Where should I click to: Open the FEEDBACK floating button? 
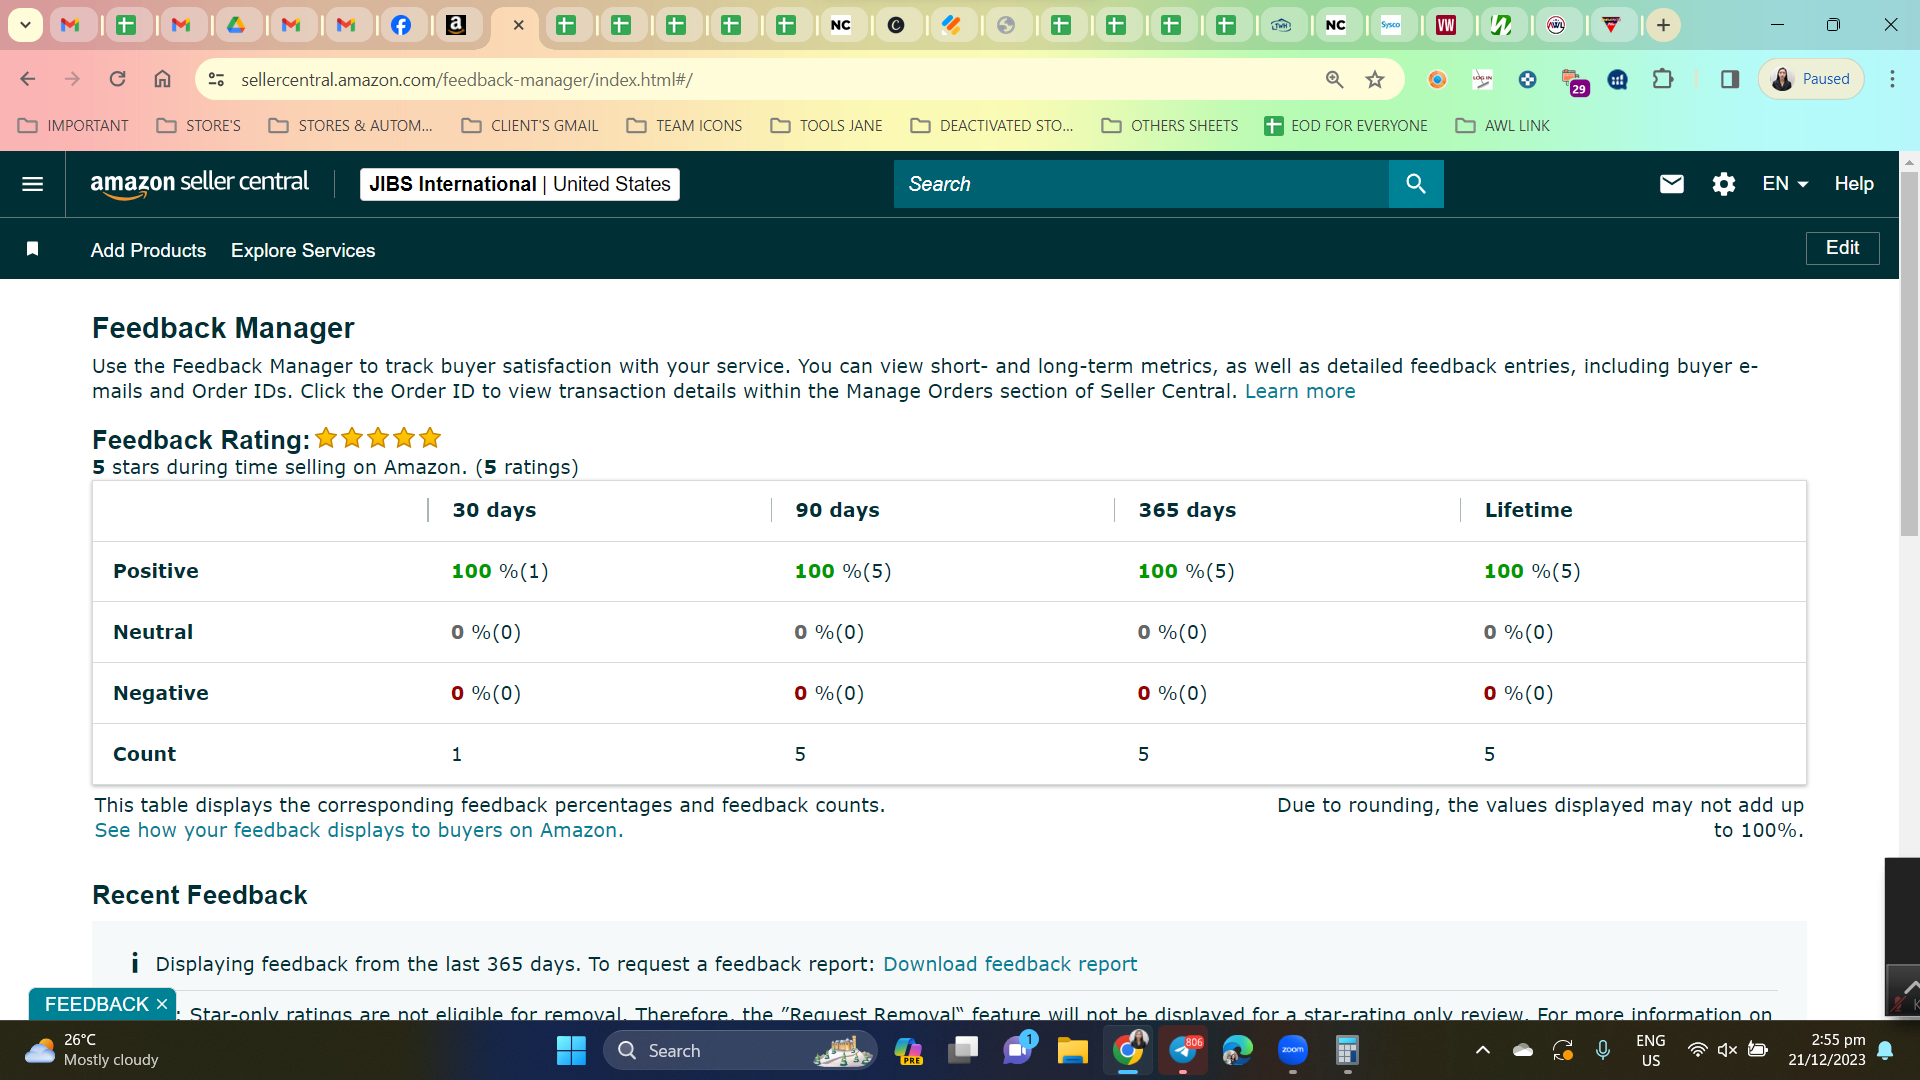point(97,1004)
